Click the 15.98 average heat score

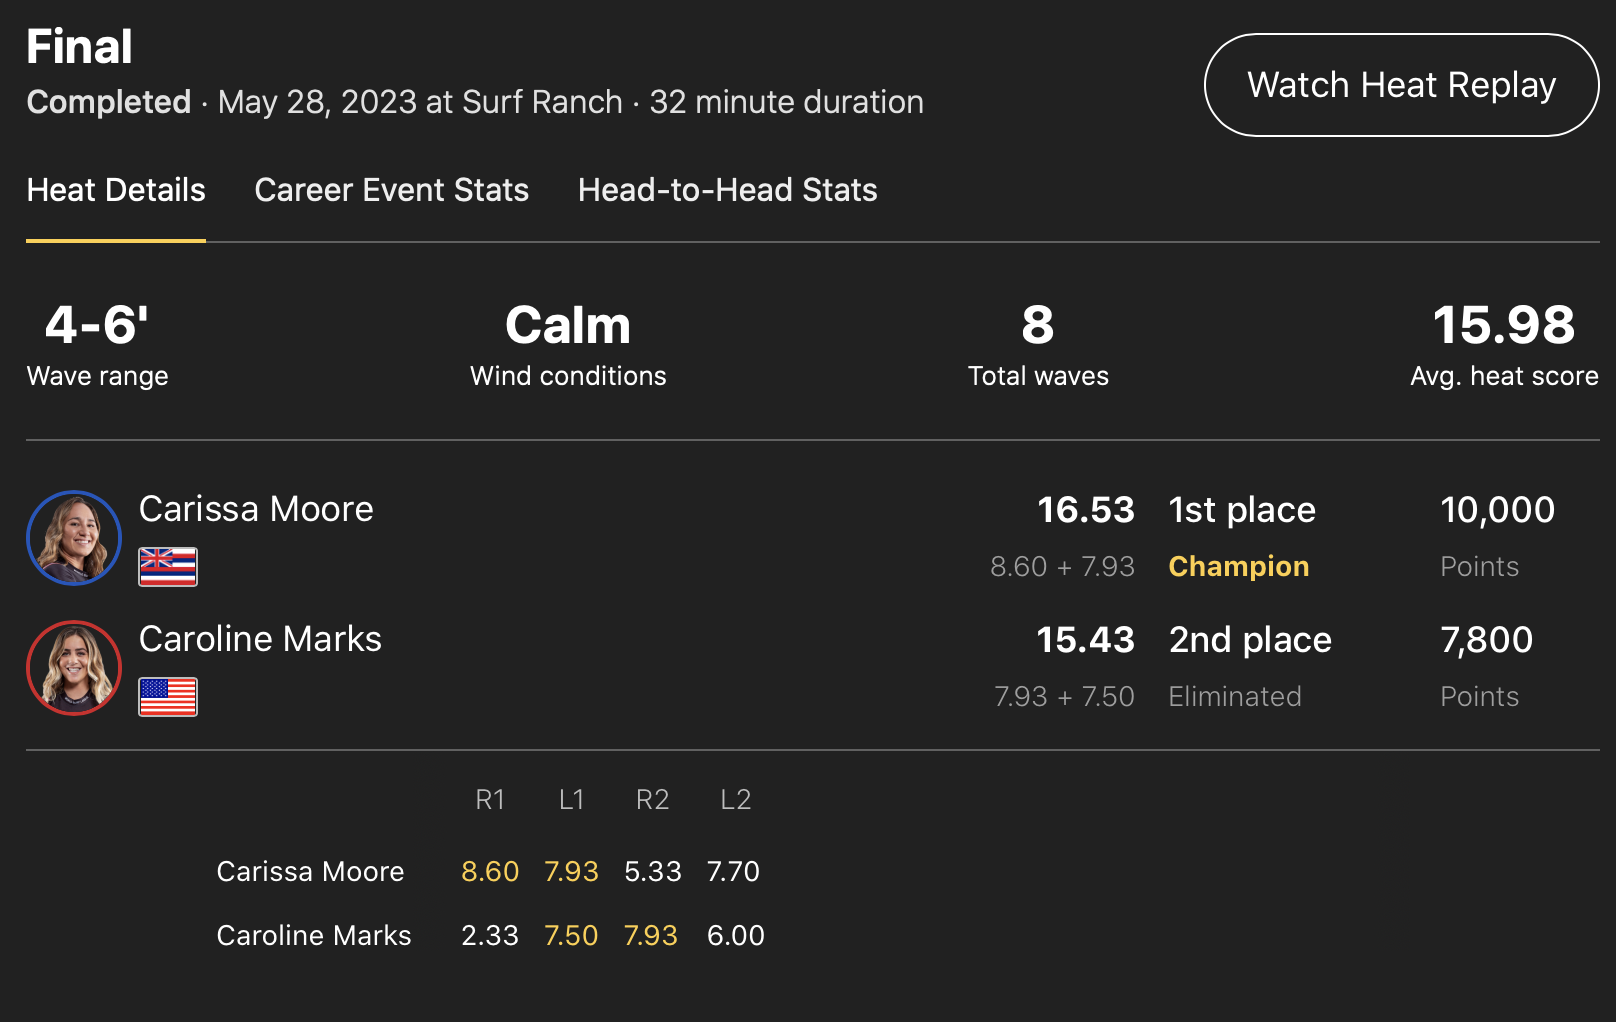pyautogui.click(x=1503, y=326)
